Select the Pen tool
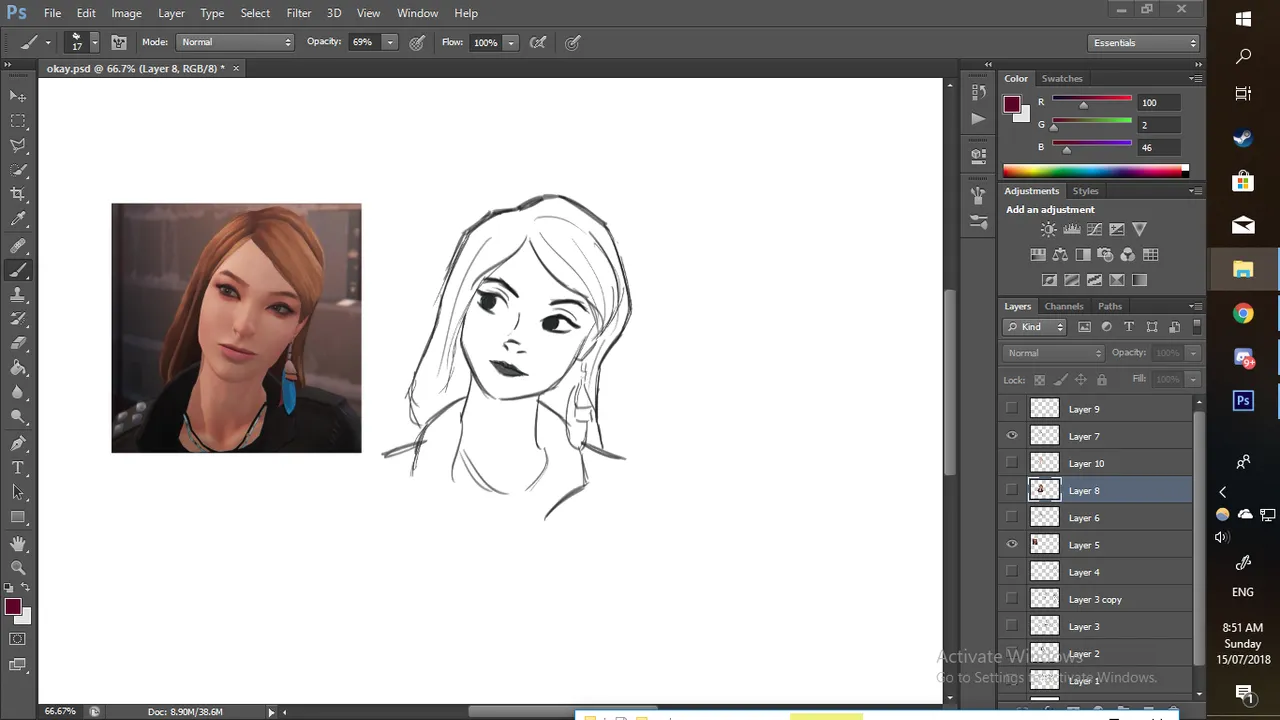This screenshot has height=720, width=1280. click(x=18, y=444)
